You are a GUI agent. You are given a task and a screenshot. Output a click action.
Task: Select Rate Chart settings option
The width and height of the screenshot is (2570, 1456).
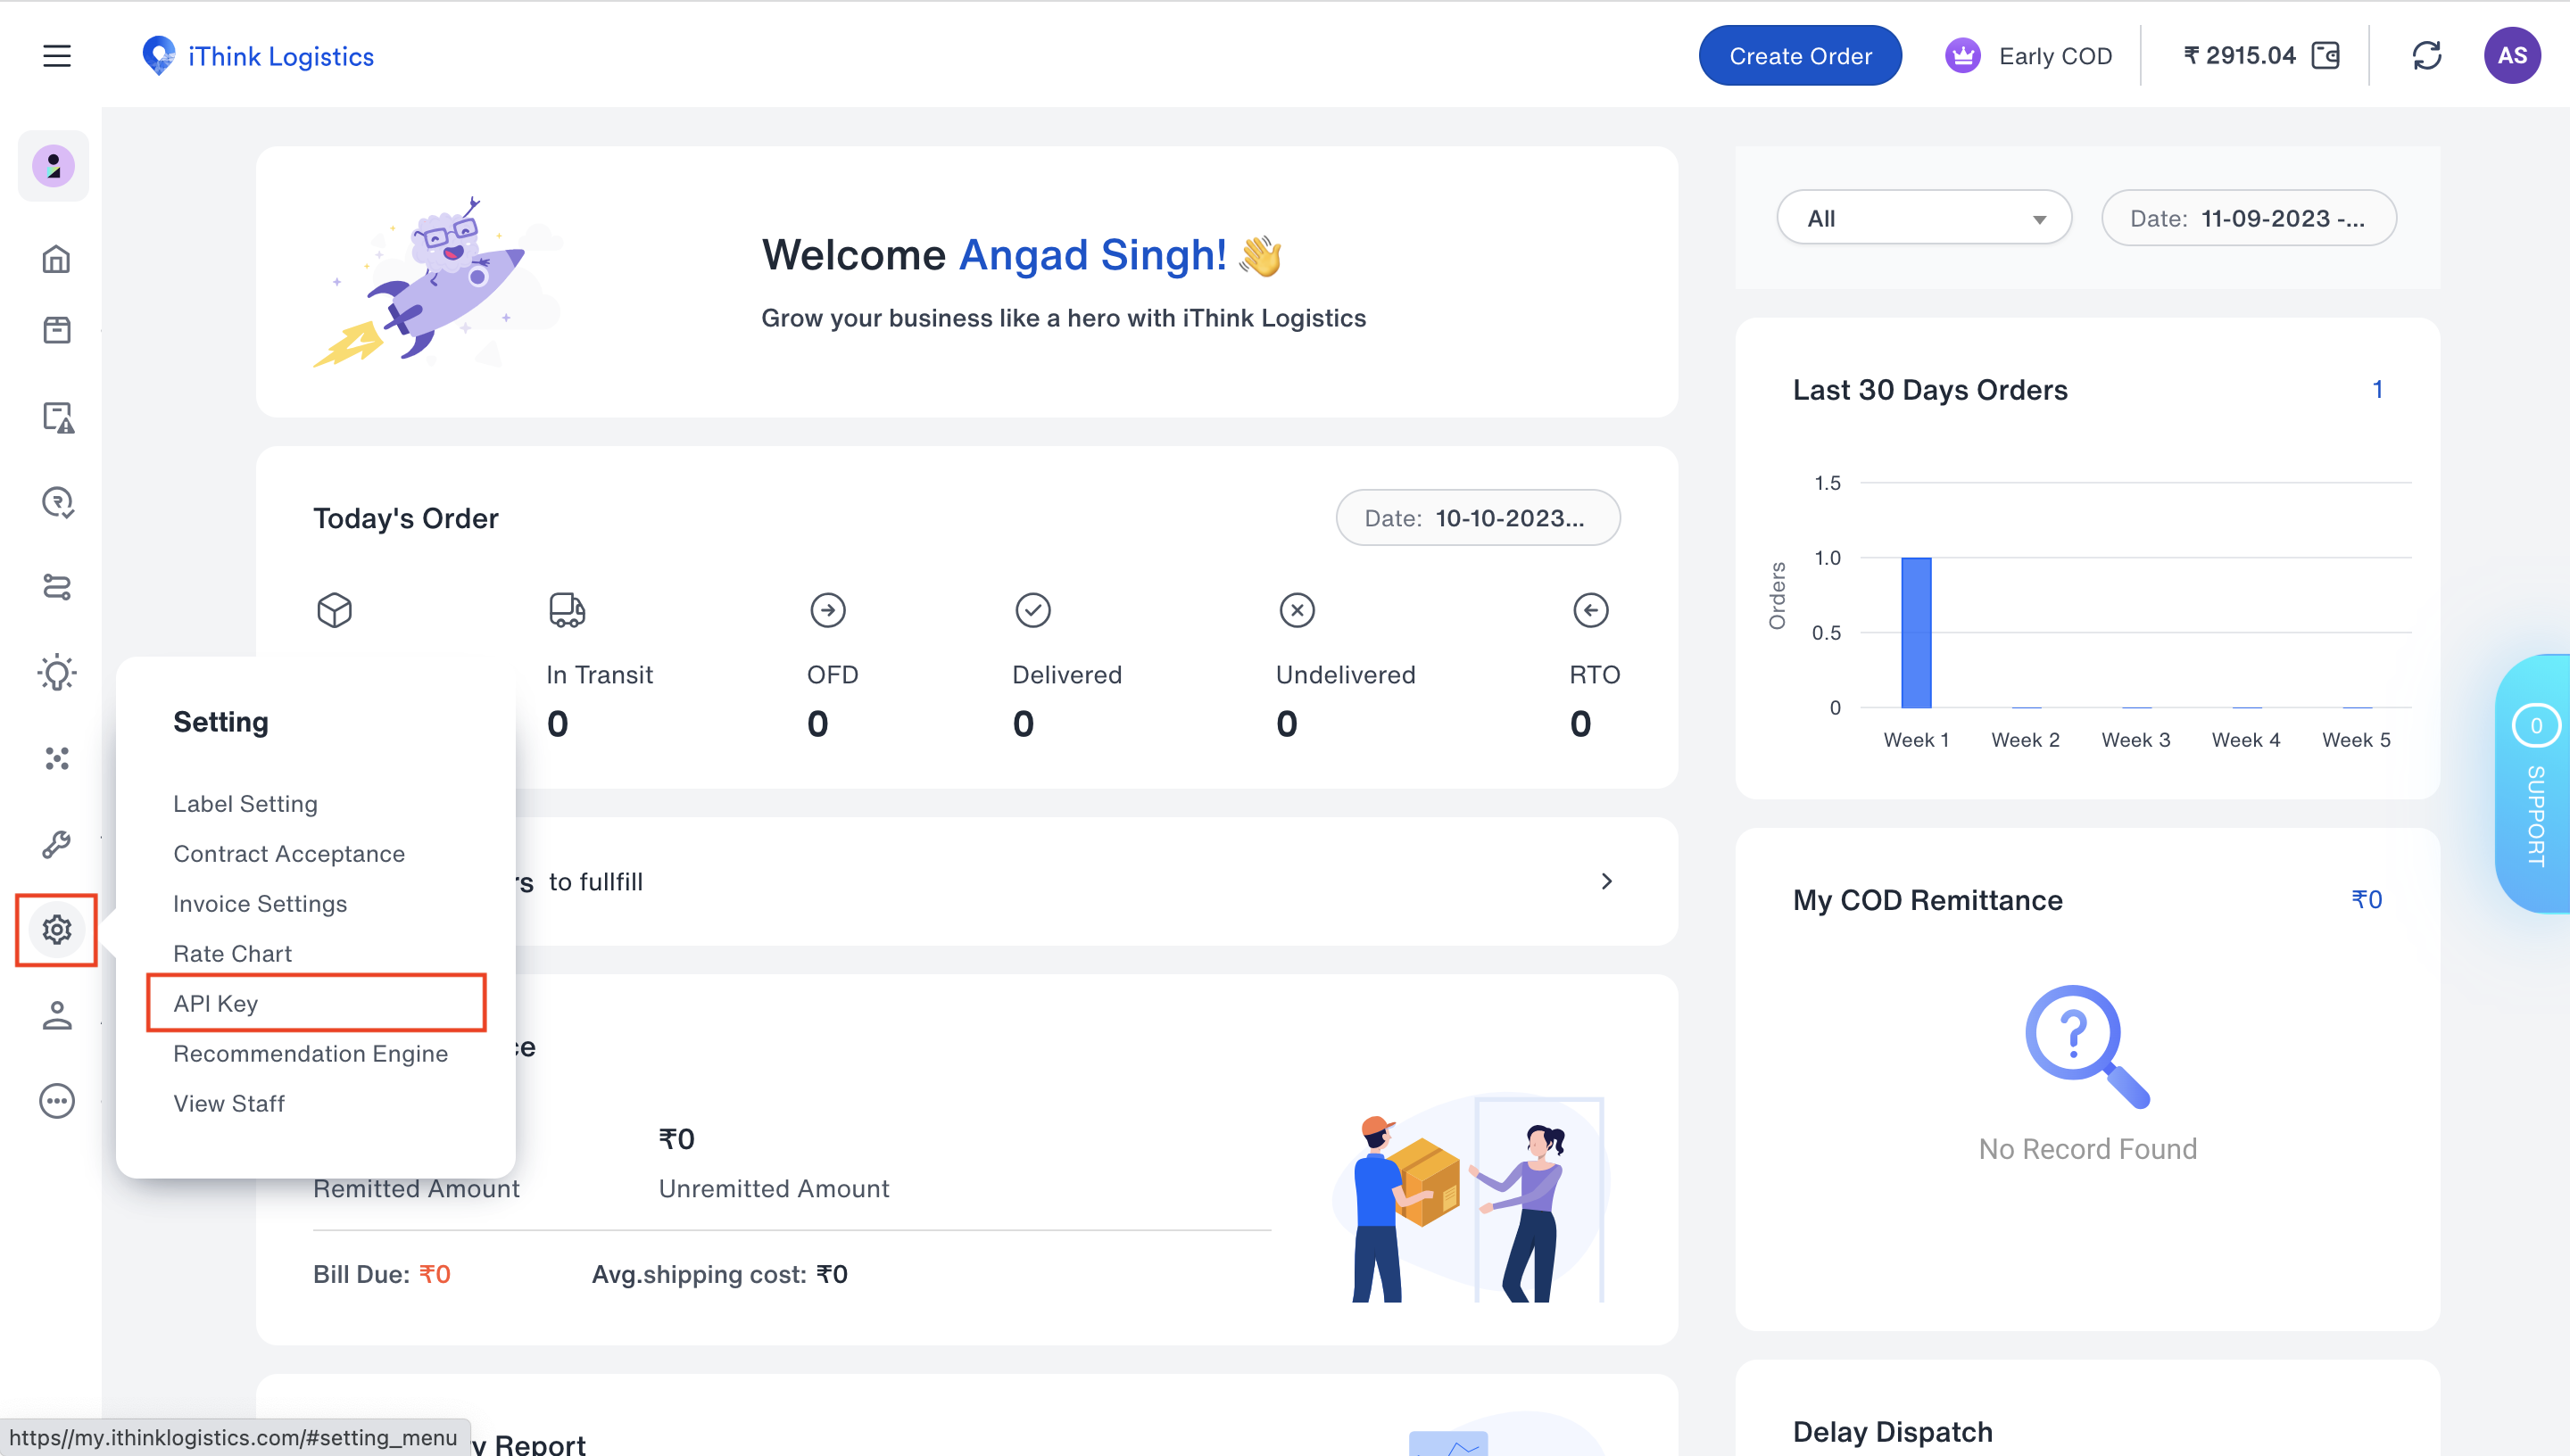point(231,953)
